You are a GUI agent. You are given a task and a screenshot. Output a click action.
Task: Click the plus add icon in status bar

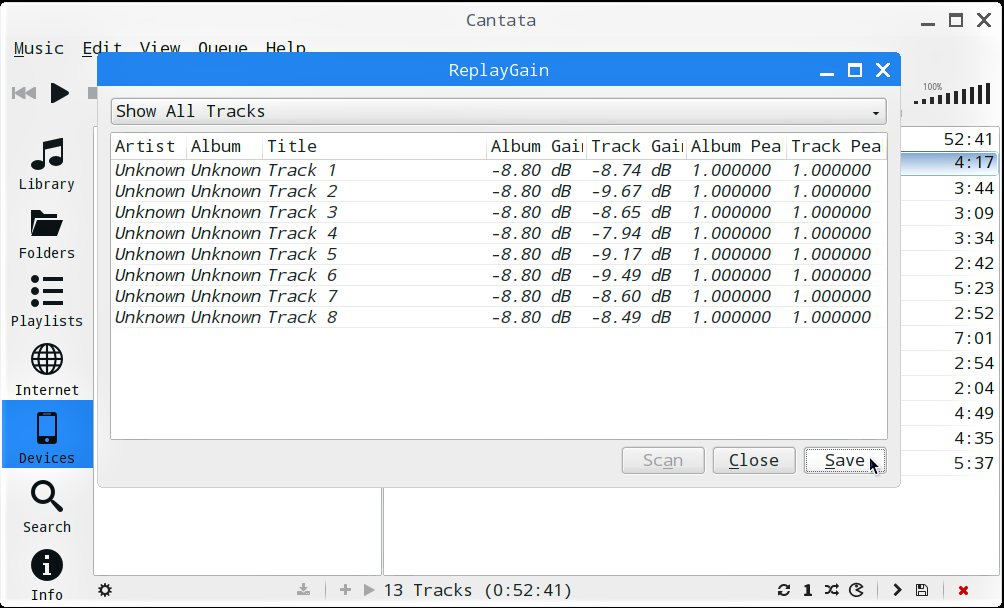click(x=345, y=590)
